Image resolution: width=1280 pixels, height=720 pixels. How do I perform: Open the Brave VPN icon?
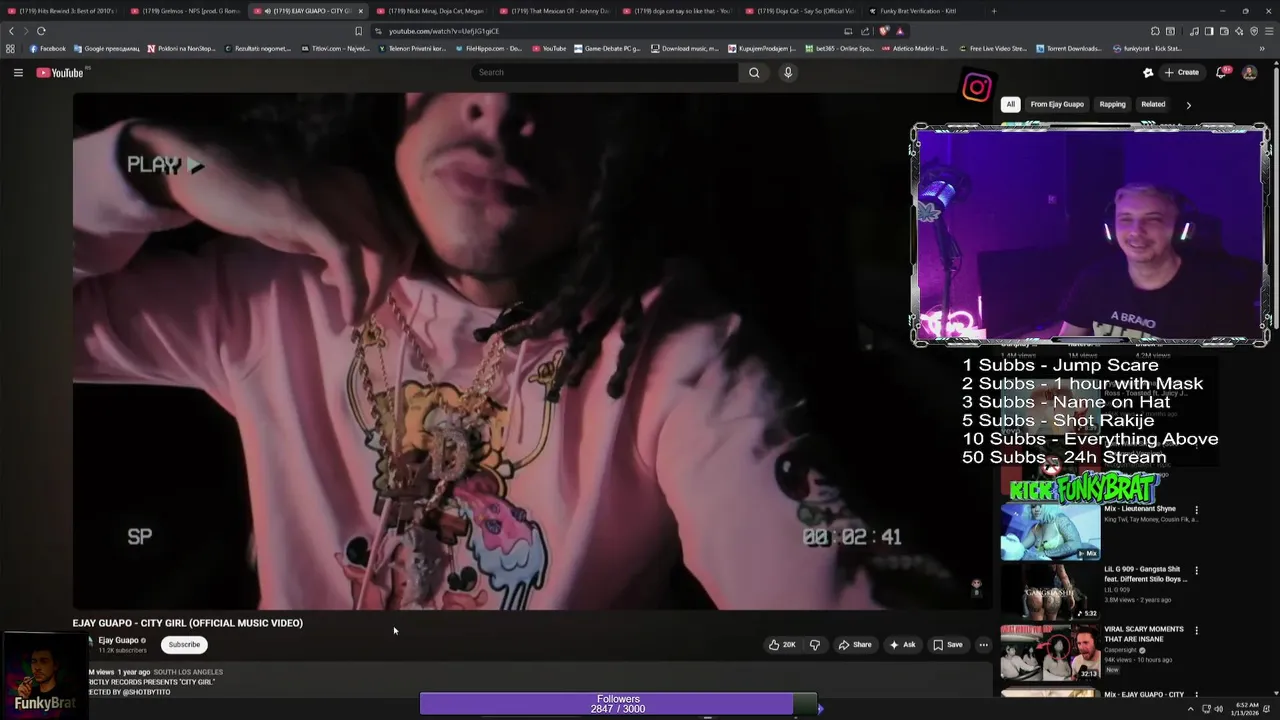pos(1254,31)
